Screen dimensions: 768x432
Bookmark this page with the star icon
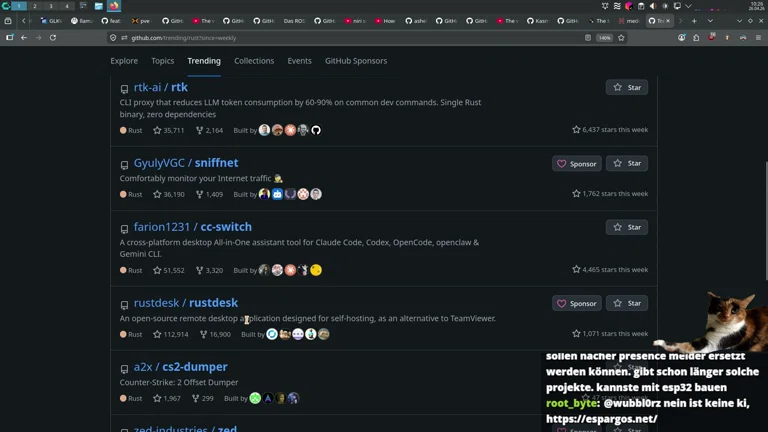tap(621, 38)
